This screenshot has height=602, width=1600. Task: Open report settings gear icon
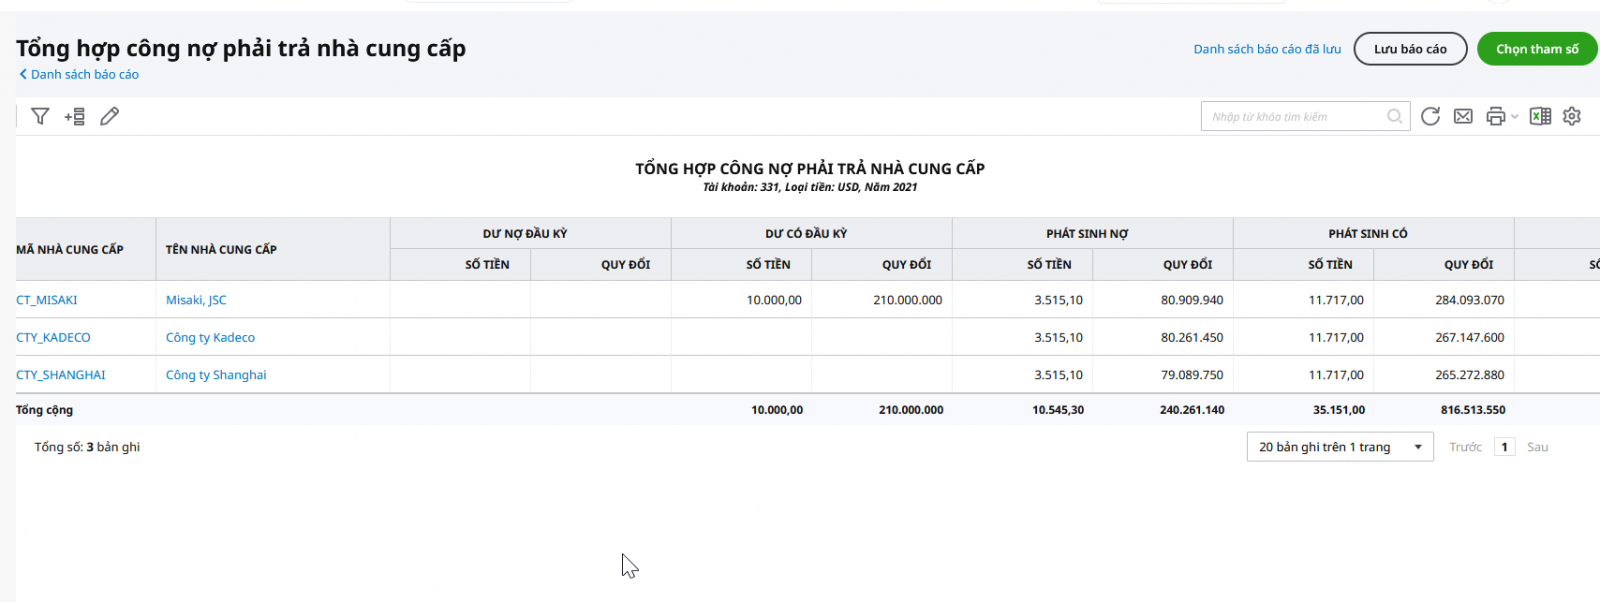[1572, 117]
